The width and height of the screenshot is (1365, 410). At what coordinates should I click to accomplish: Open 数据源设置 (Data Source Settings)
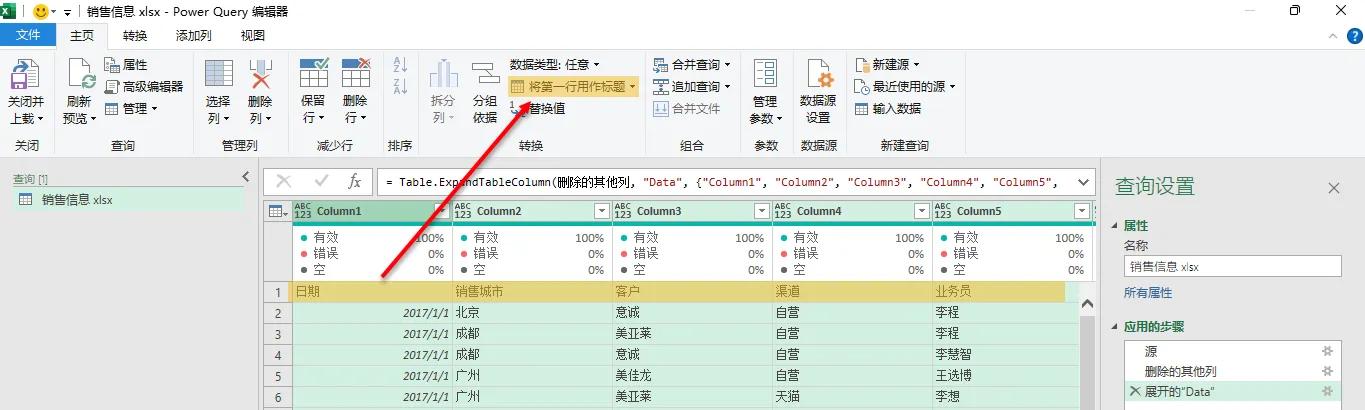818,92
